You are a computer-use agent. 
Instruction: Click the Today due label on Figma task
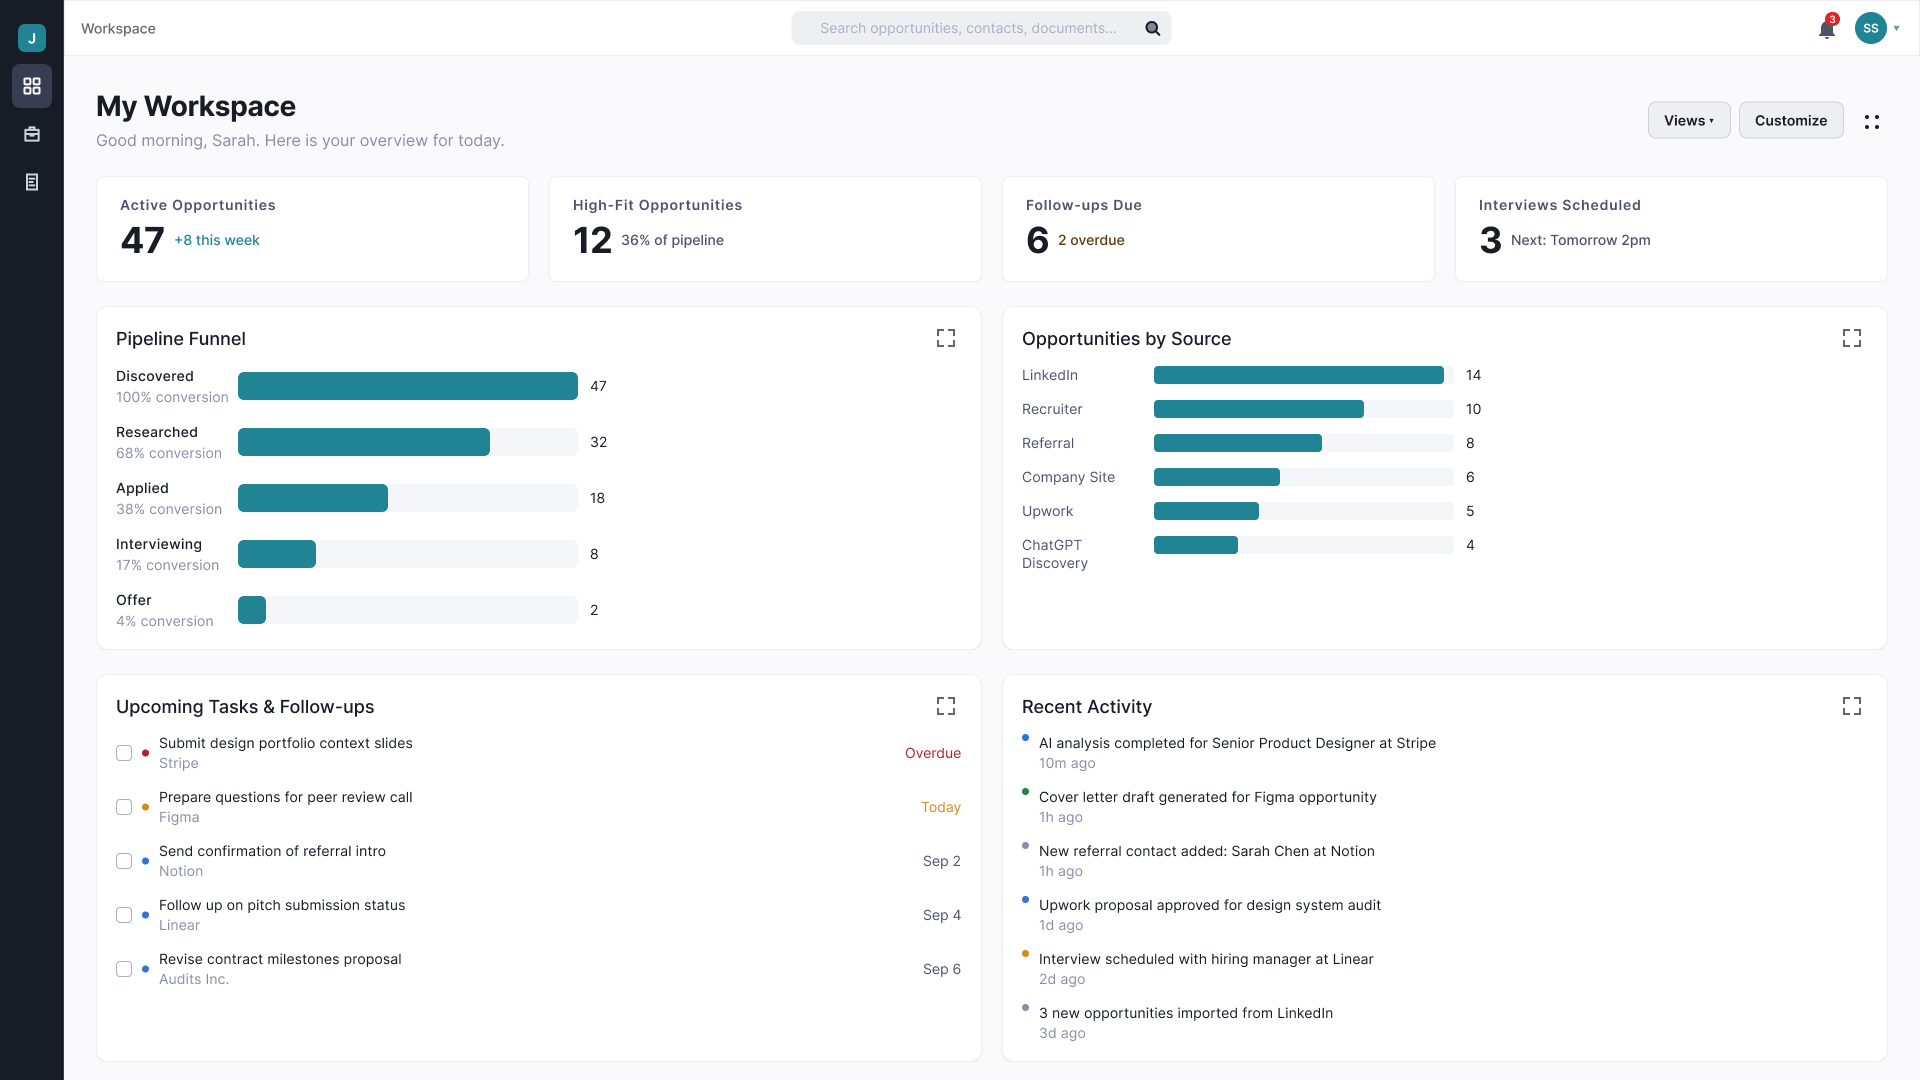(x=941, y=807)
